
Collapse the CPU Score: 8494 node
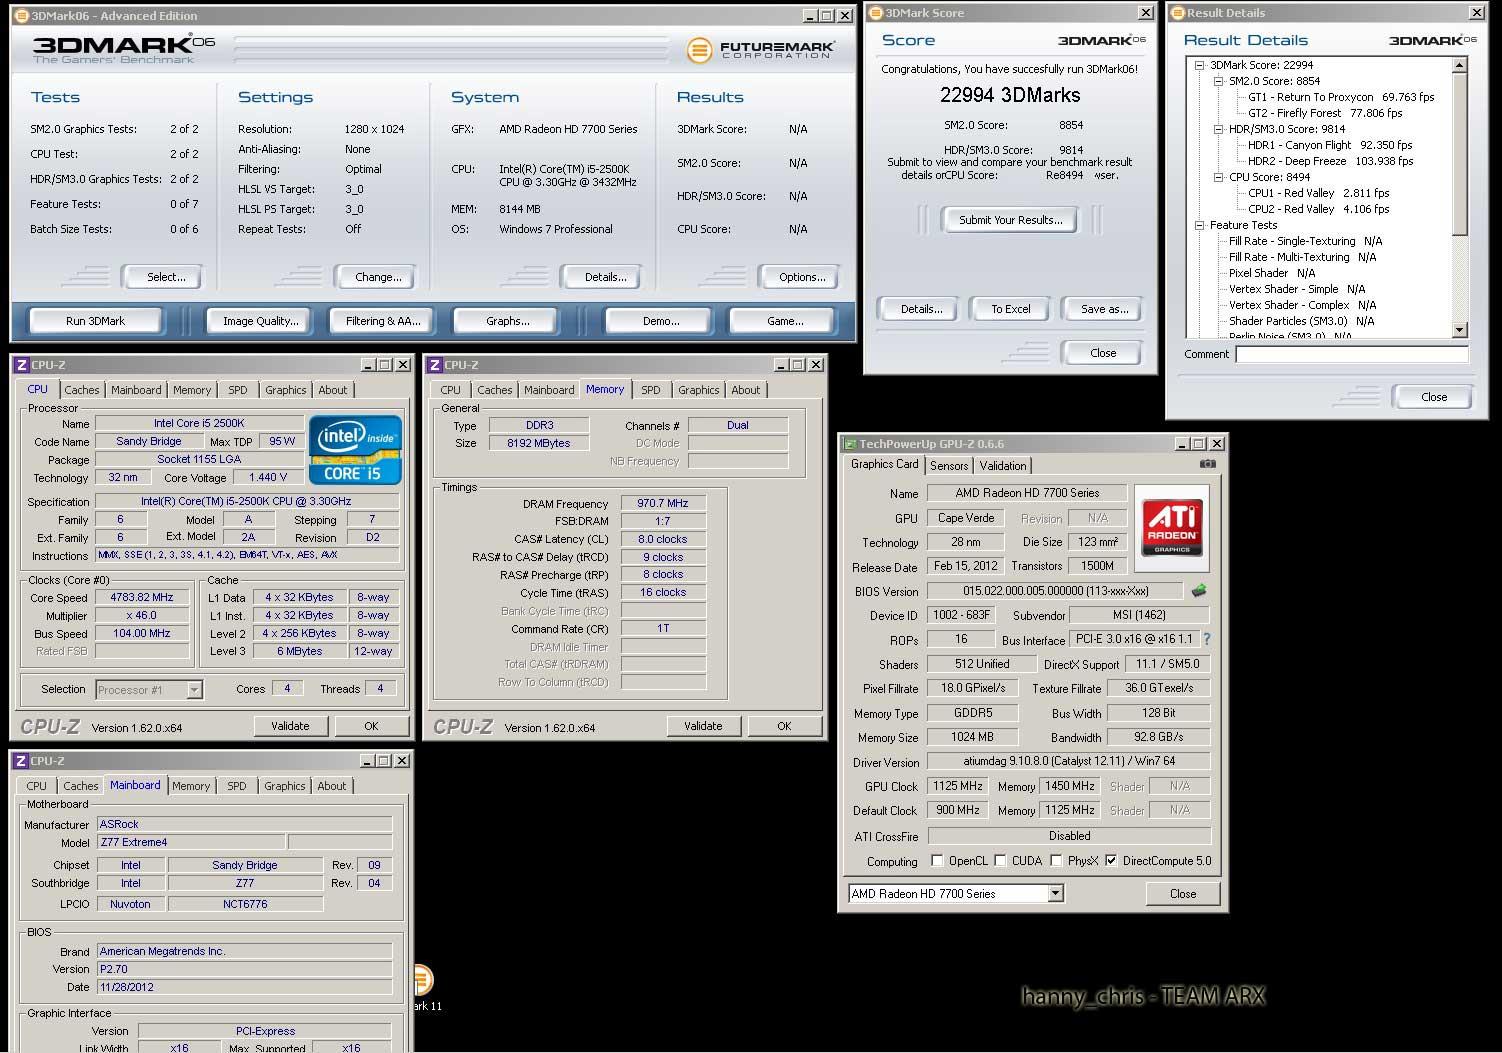[x=1218, y=177]
